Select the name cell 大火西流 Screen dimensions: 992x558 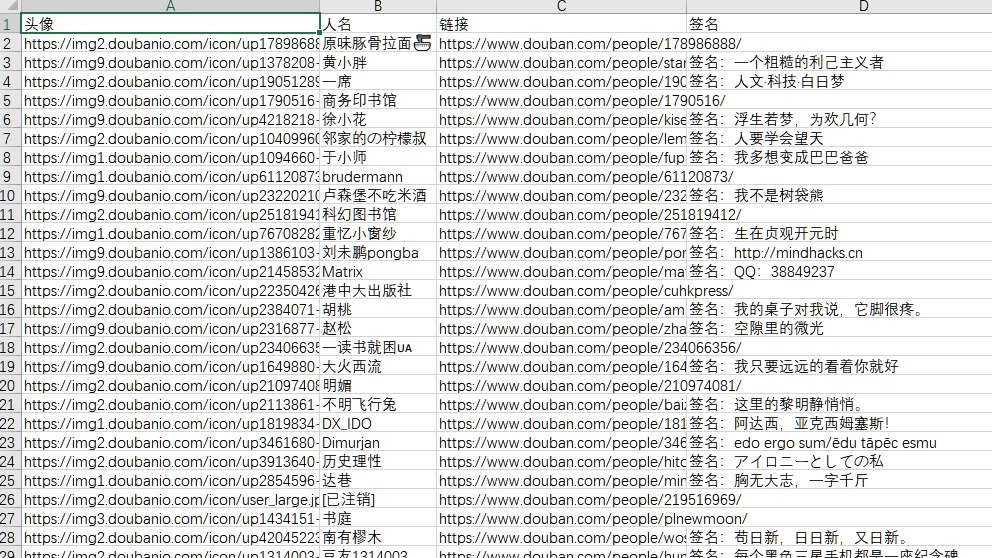pos(378,366)
